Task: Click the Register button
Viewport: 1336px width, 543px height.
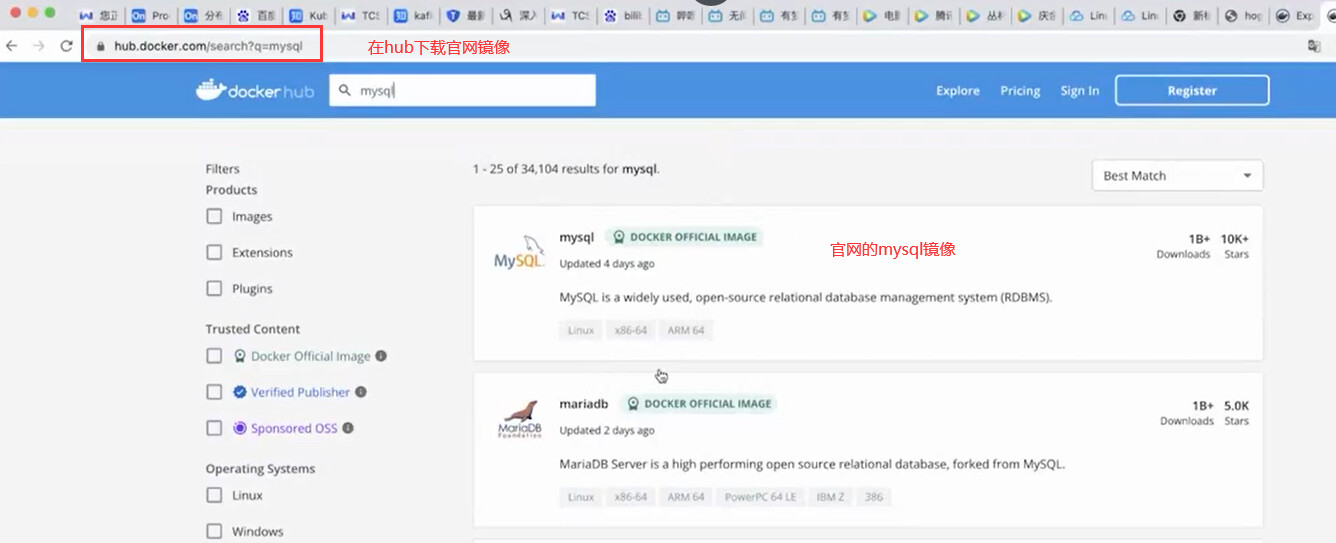Action: (x=1192, y=90)
